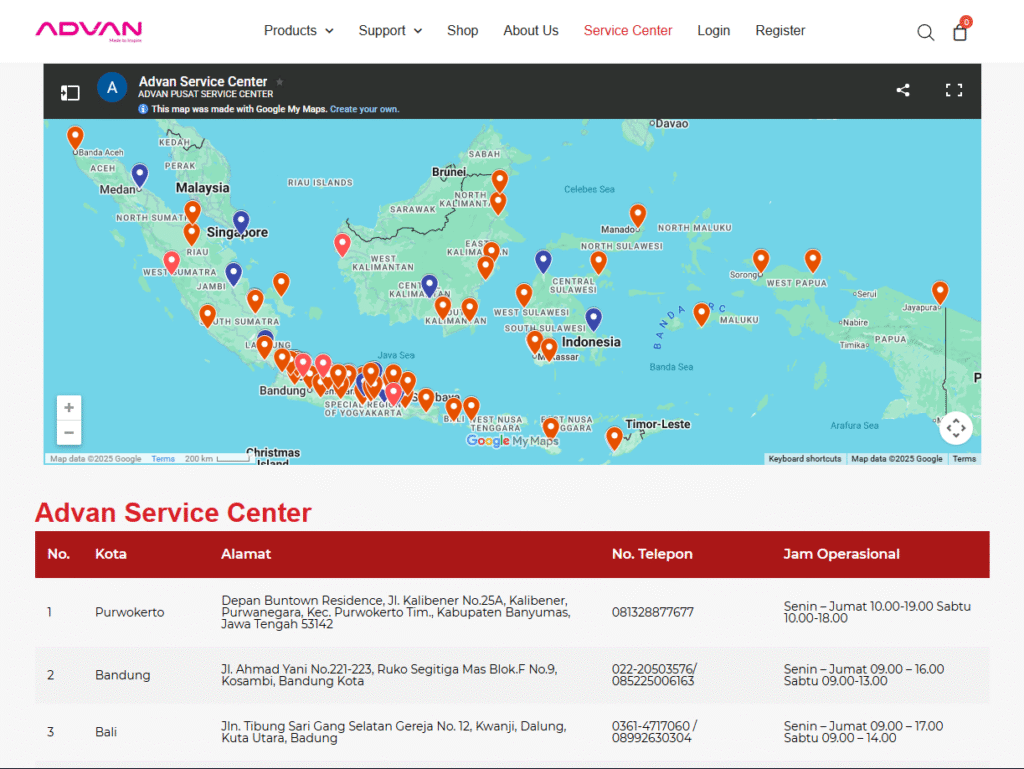
Task: Click the info icon beside 'This map was made'
Action: pos(143,109)
